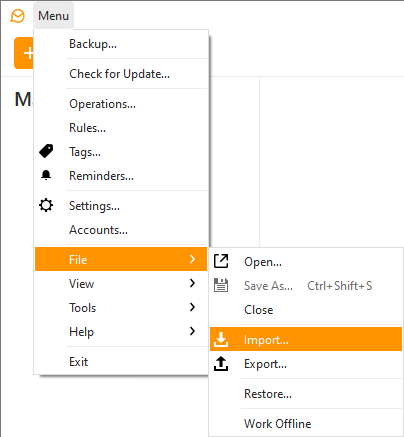Click the Open file arrow icon
The height and width of the screenshot is (437, 404).
[221, 261]
